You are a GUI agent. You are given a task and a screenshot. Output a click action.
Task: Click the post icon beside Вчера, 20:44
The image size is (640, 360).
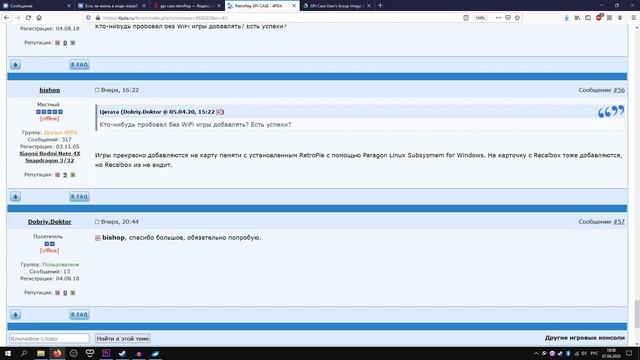(x=97, y=222)
